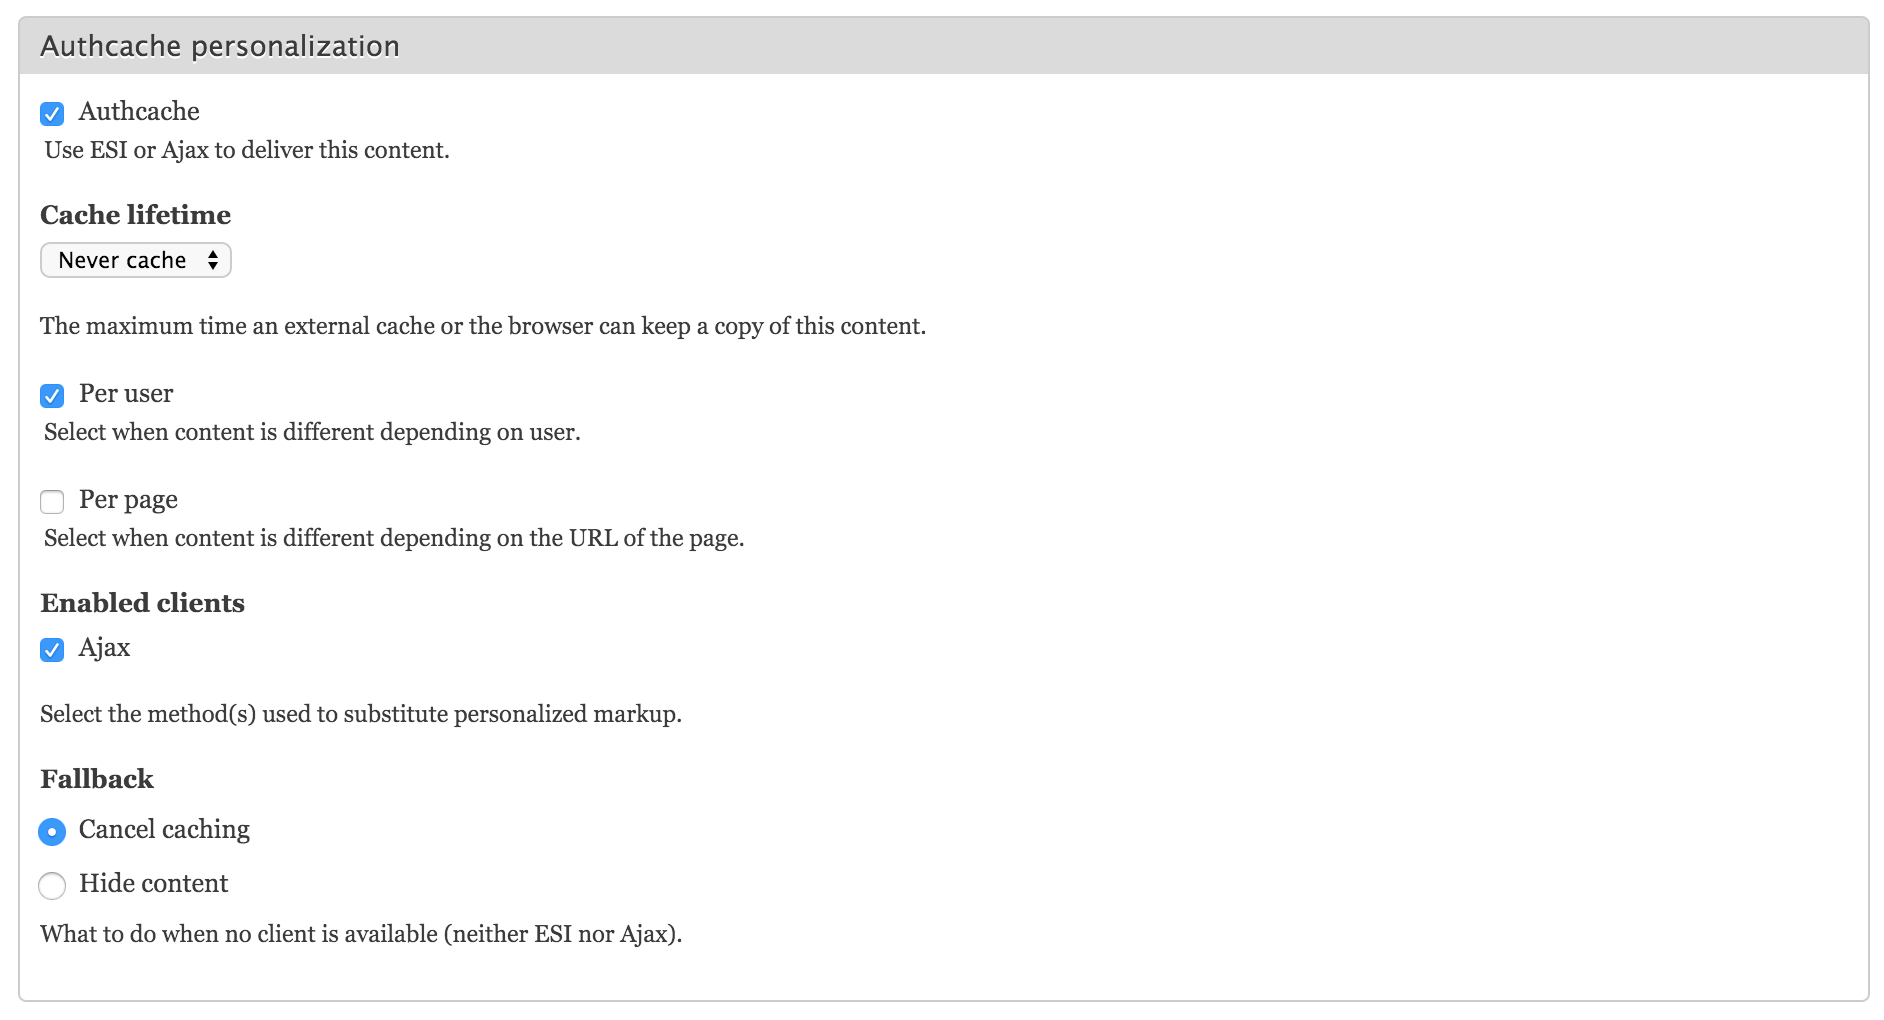Click the Ajax label text
The image size is (1884, 1020).
pos(104,648)
